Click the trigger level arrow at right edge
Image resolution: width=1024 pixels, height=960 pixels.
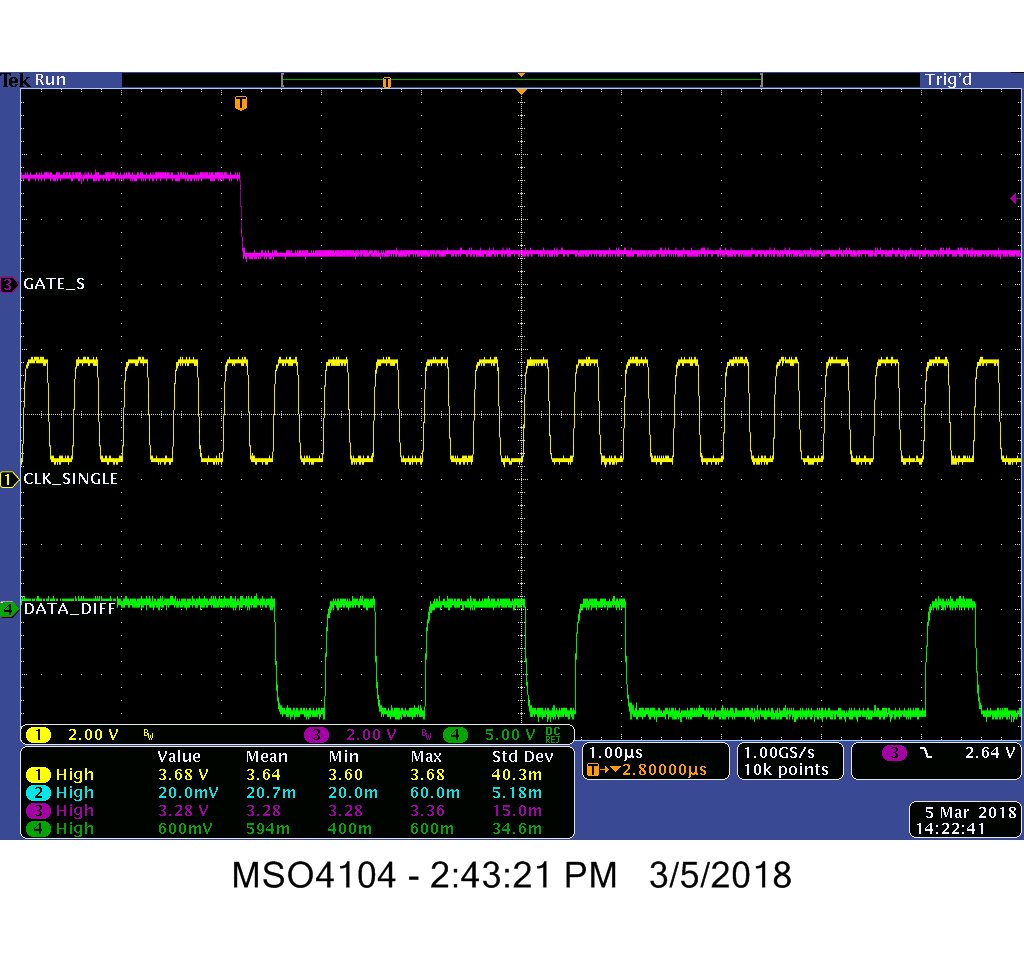click(x=1016, y=199)
